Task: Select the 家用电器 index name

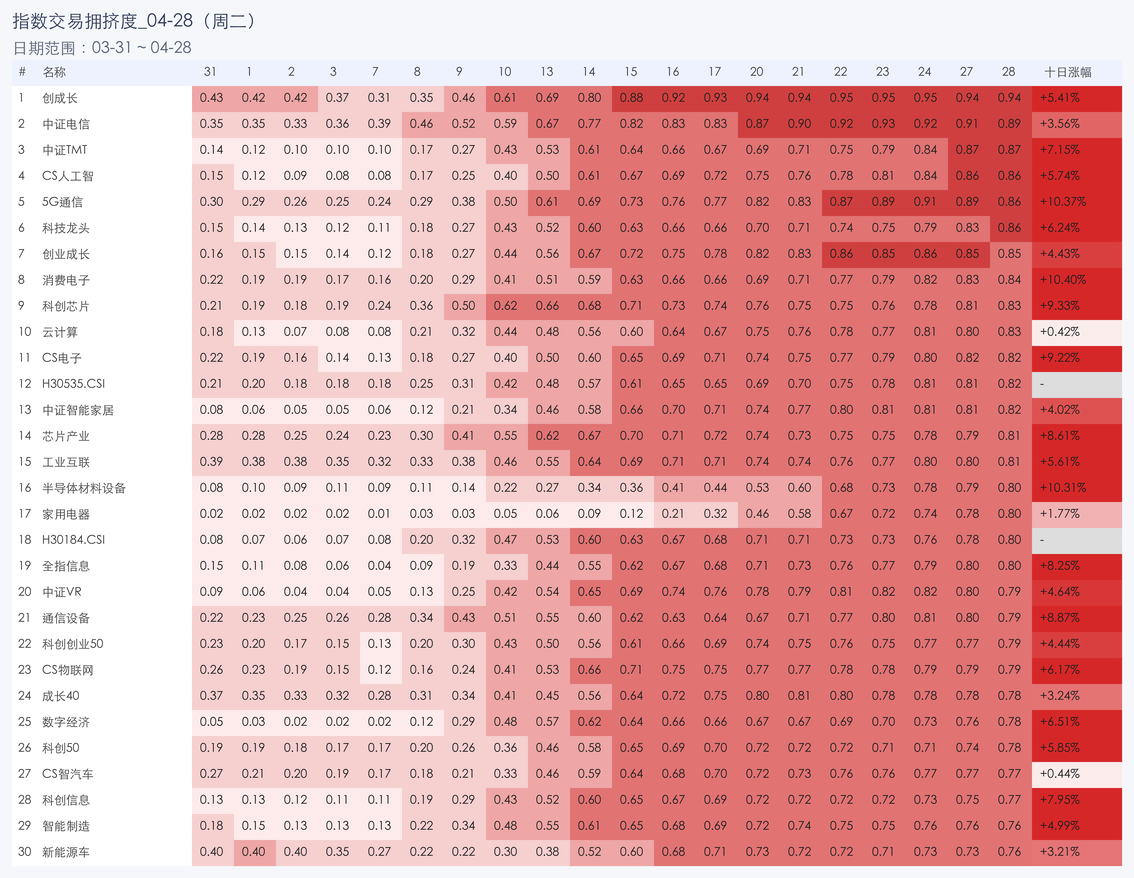Action: [66, 514]
